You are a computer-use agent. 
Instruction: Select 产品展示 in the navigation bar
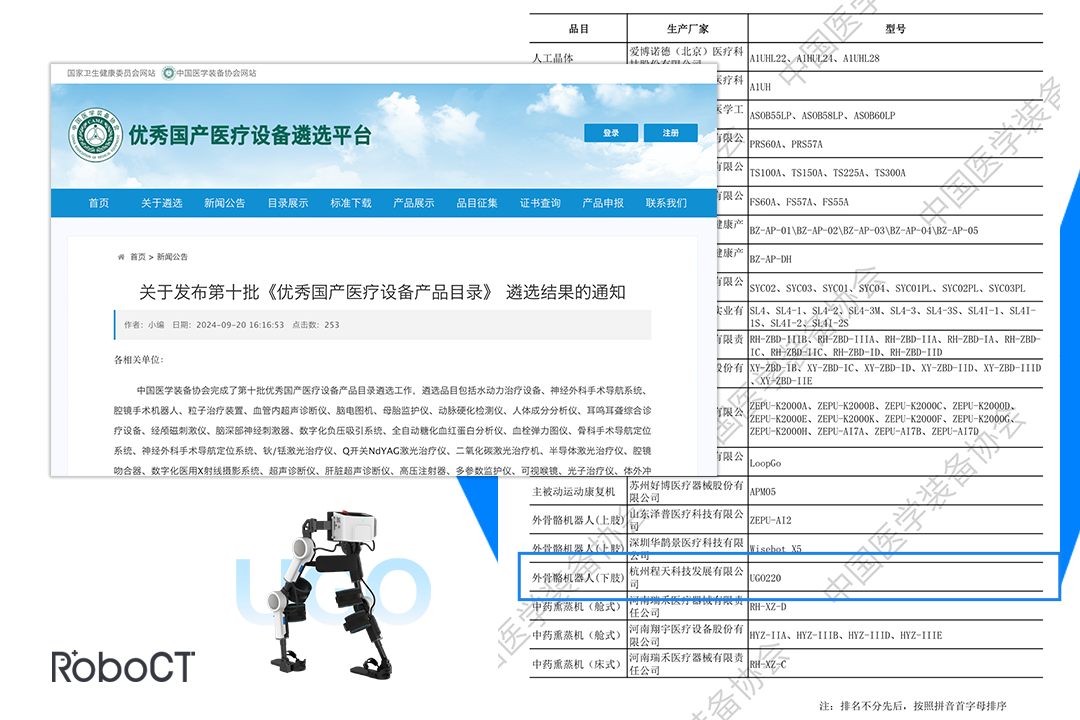414,203
